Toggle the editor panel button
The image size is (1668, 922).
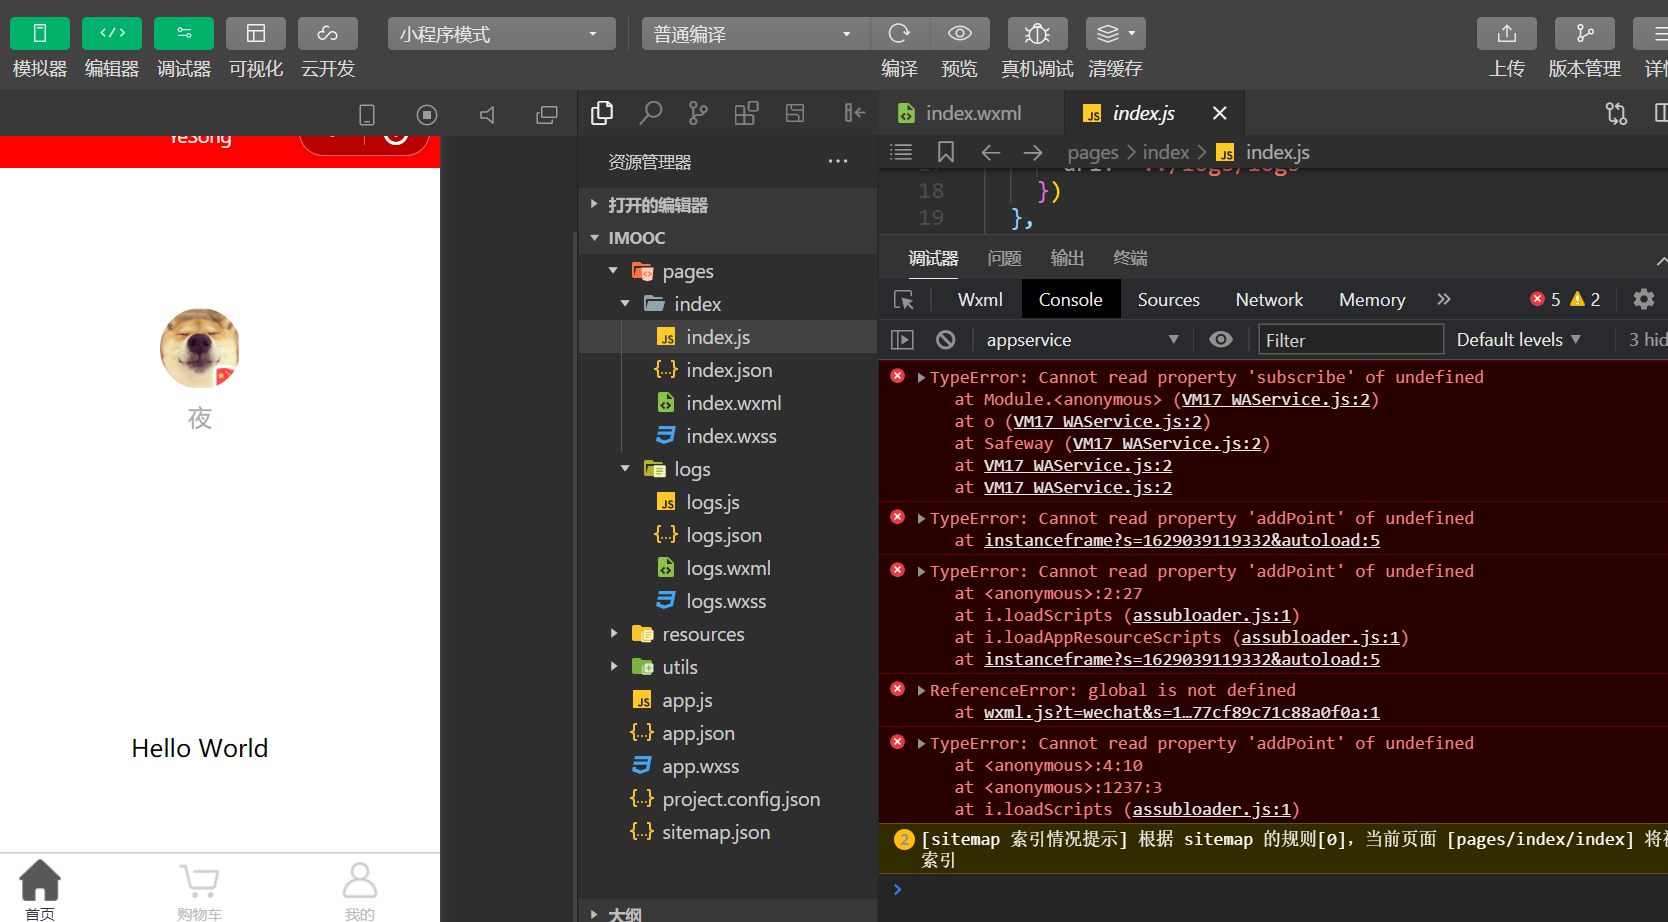click(112, 33)
